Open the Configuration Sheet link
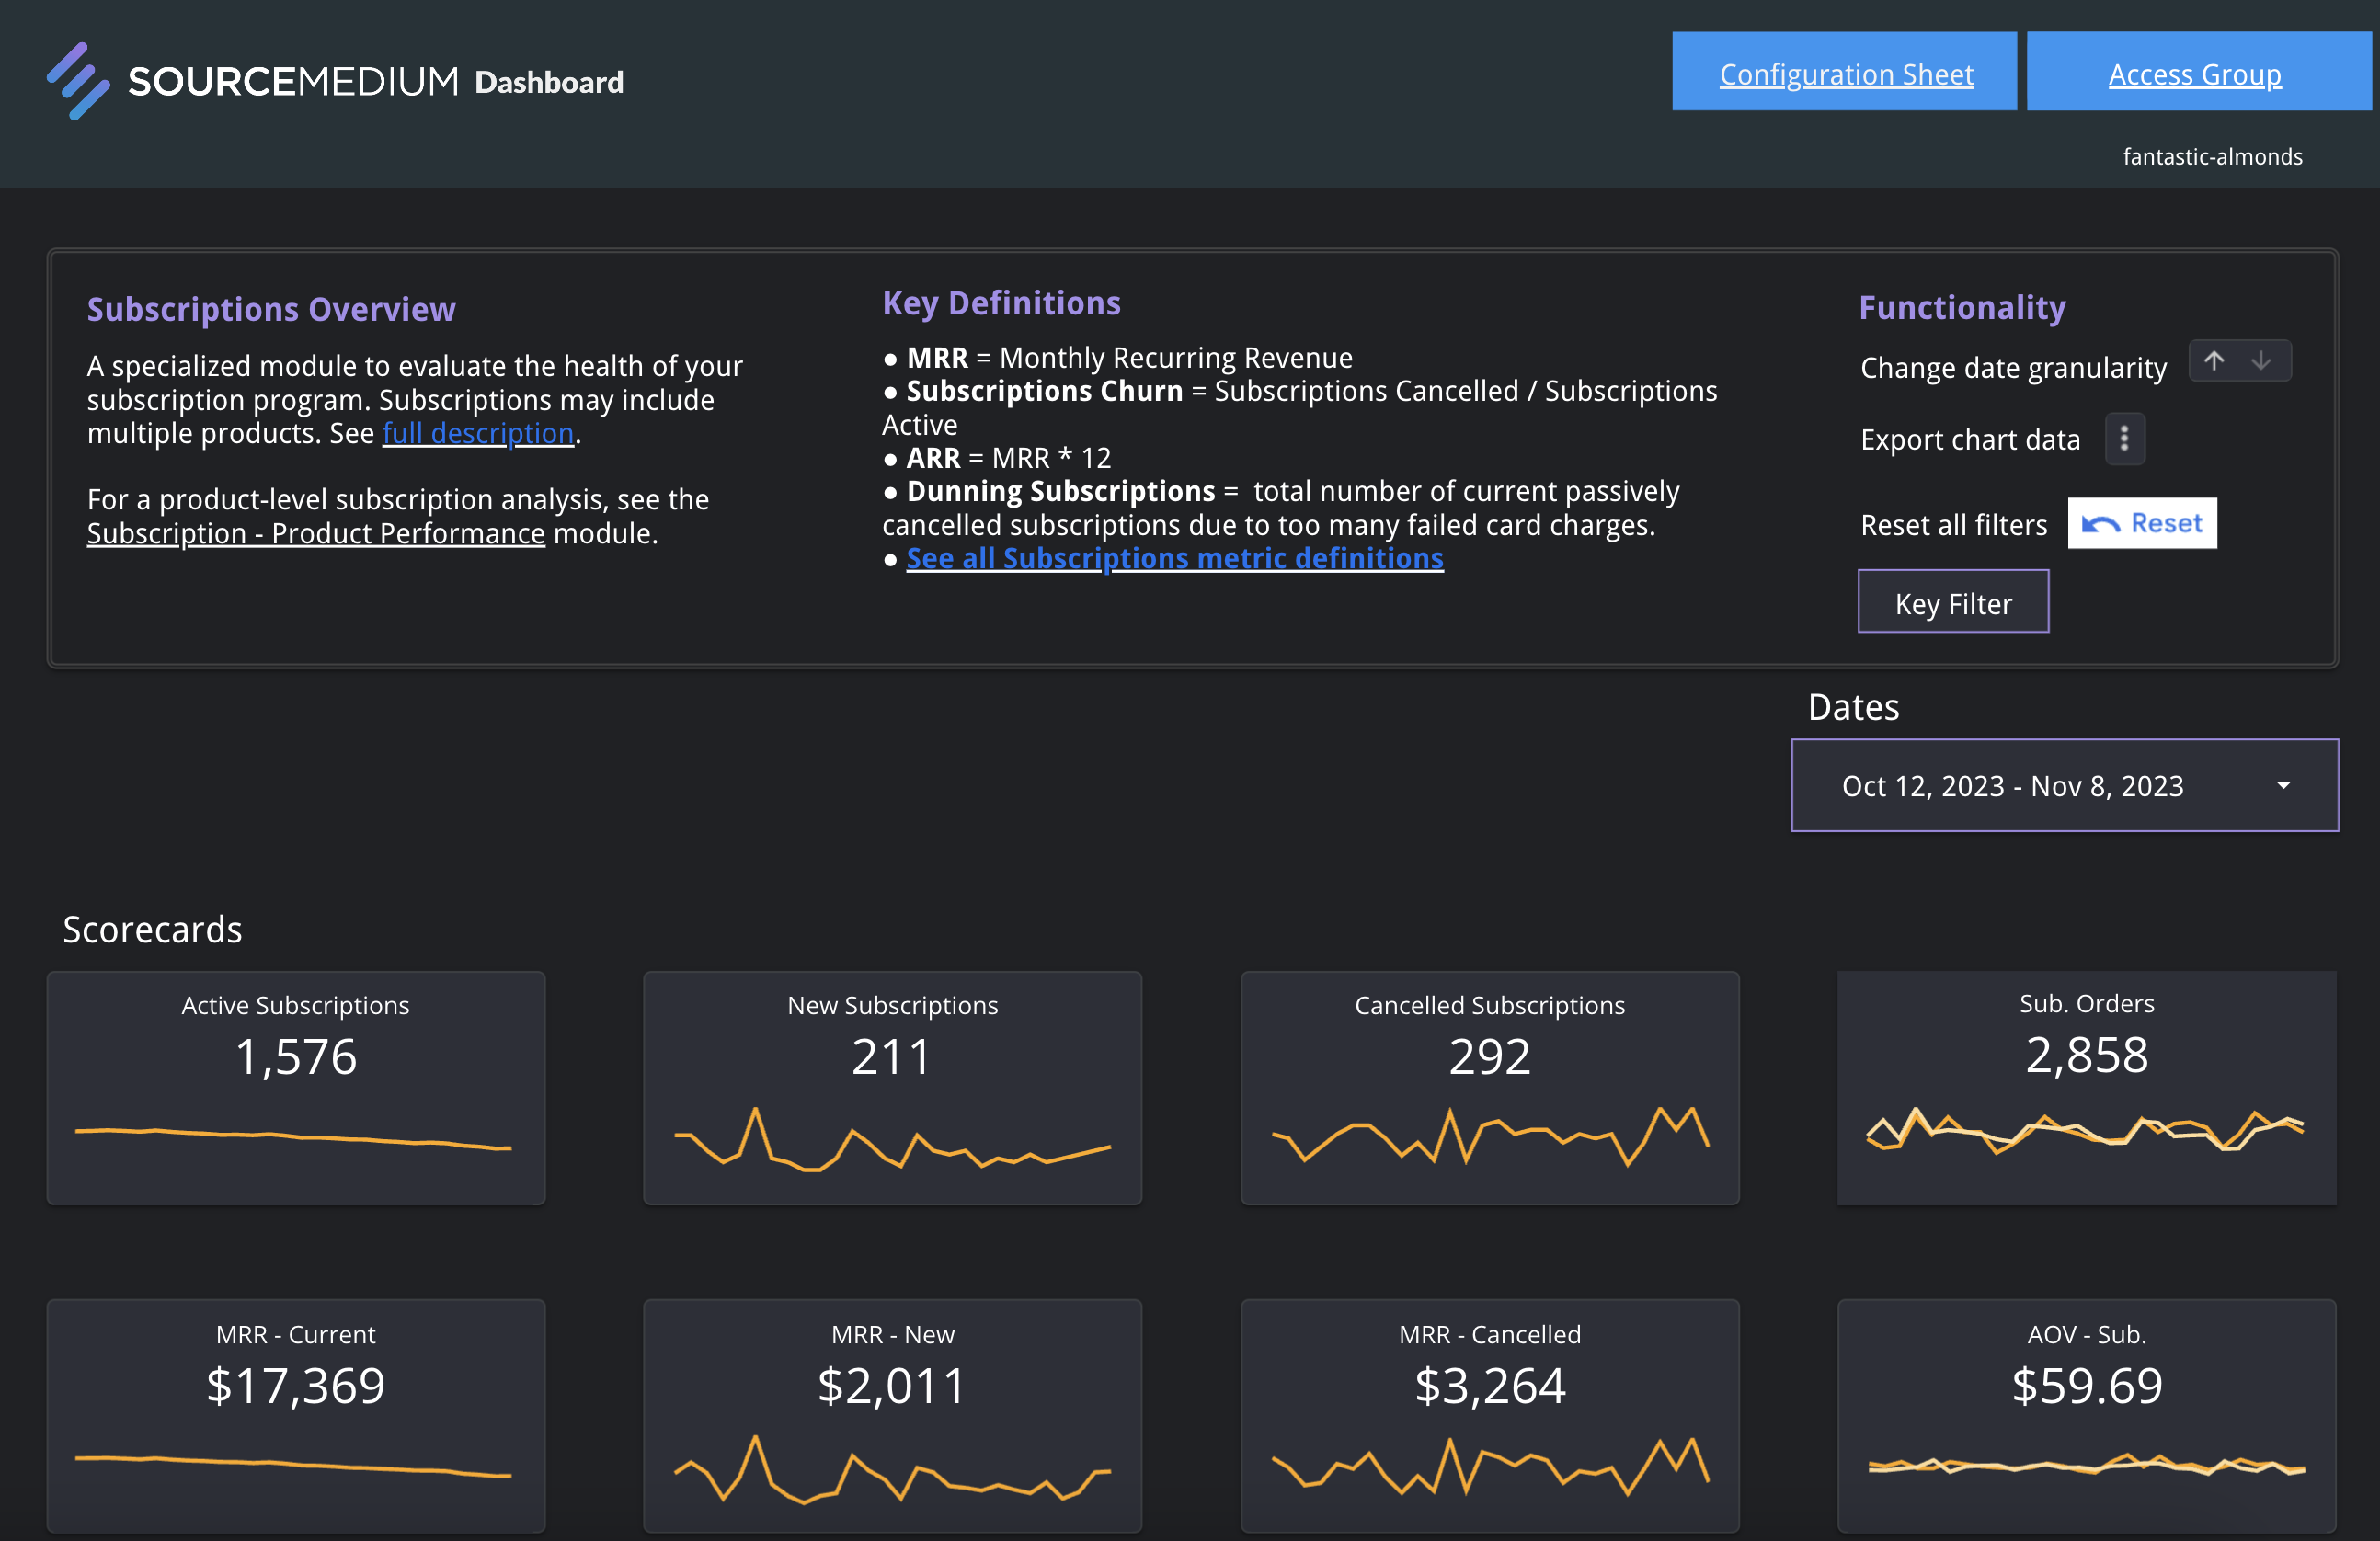2380x1541 pixels. (1845, 74)
